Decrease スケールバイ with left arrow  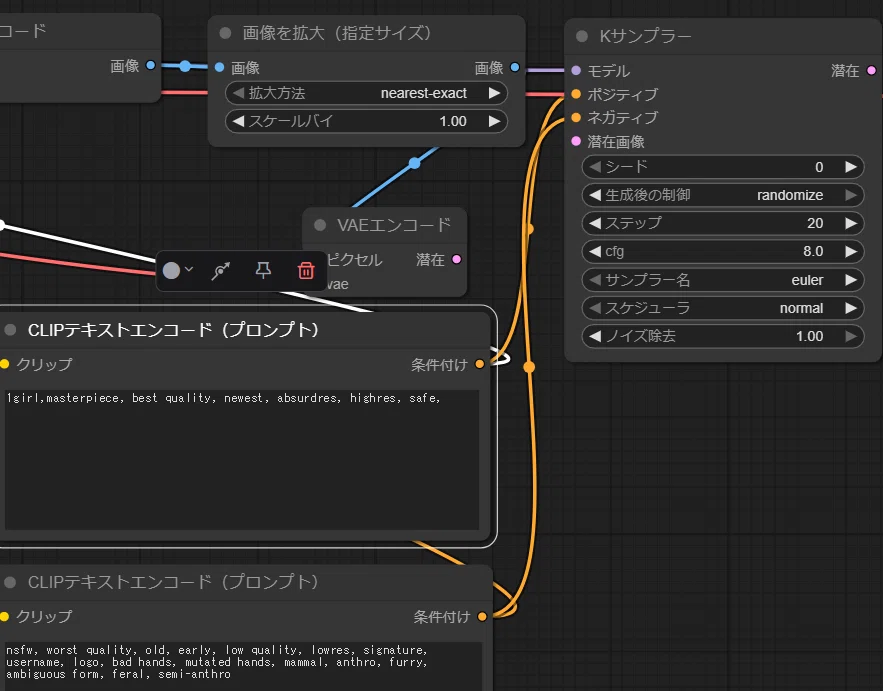click(x=238, y=121)
